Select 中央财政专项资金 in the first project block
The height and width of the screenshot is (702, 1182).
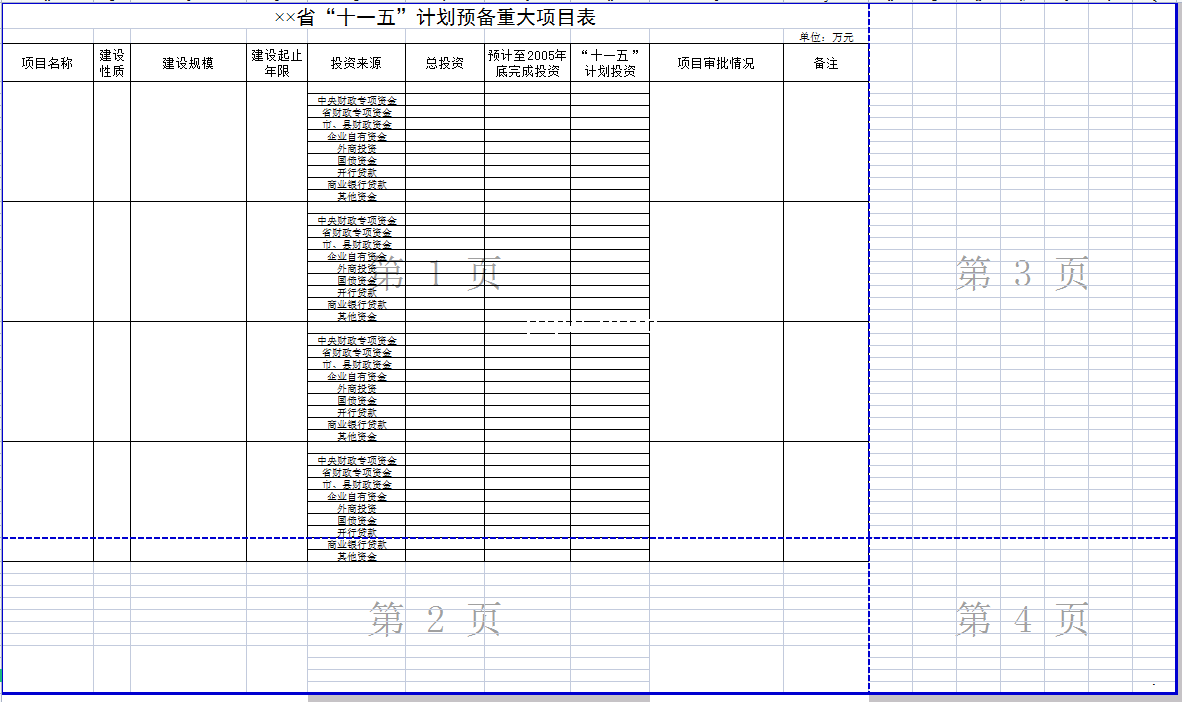point(357,101)
